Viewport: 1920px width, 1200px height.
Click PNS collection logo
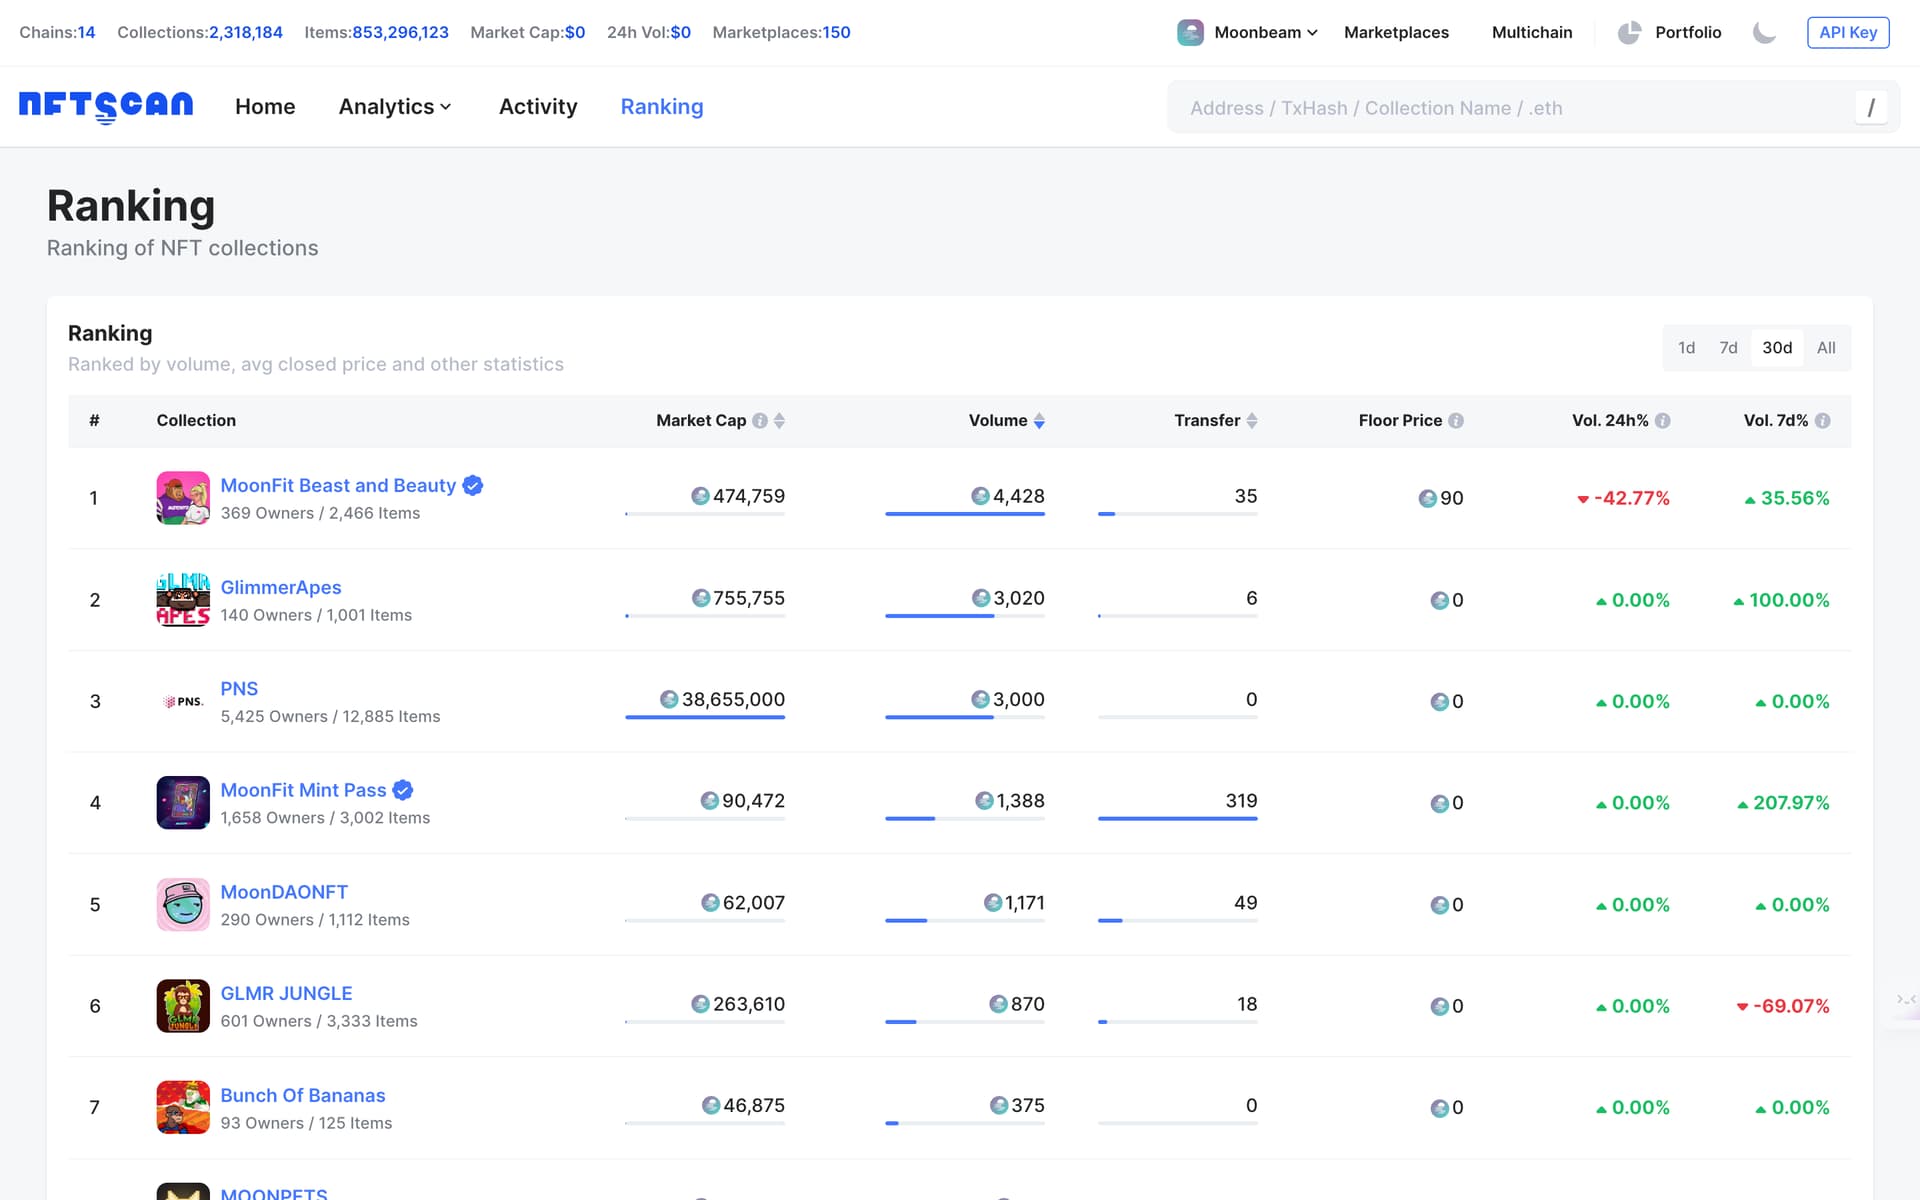point(183,701)
